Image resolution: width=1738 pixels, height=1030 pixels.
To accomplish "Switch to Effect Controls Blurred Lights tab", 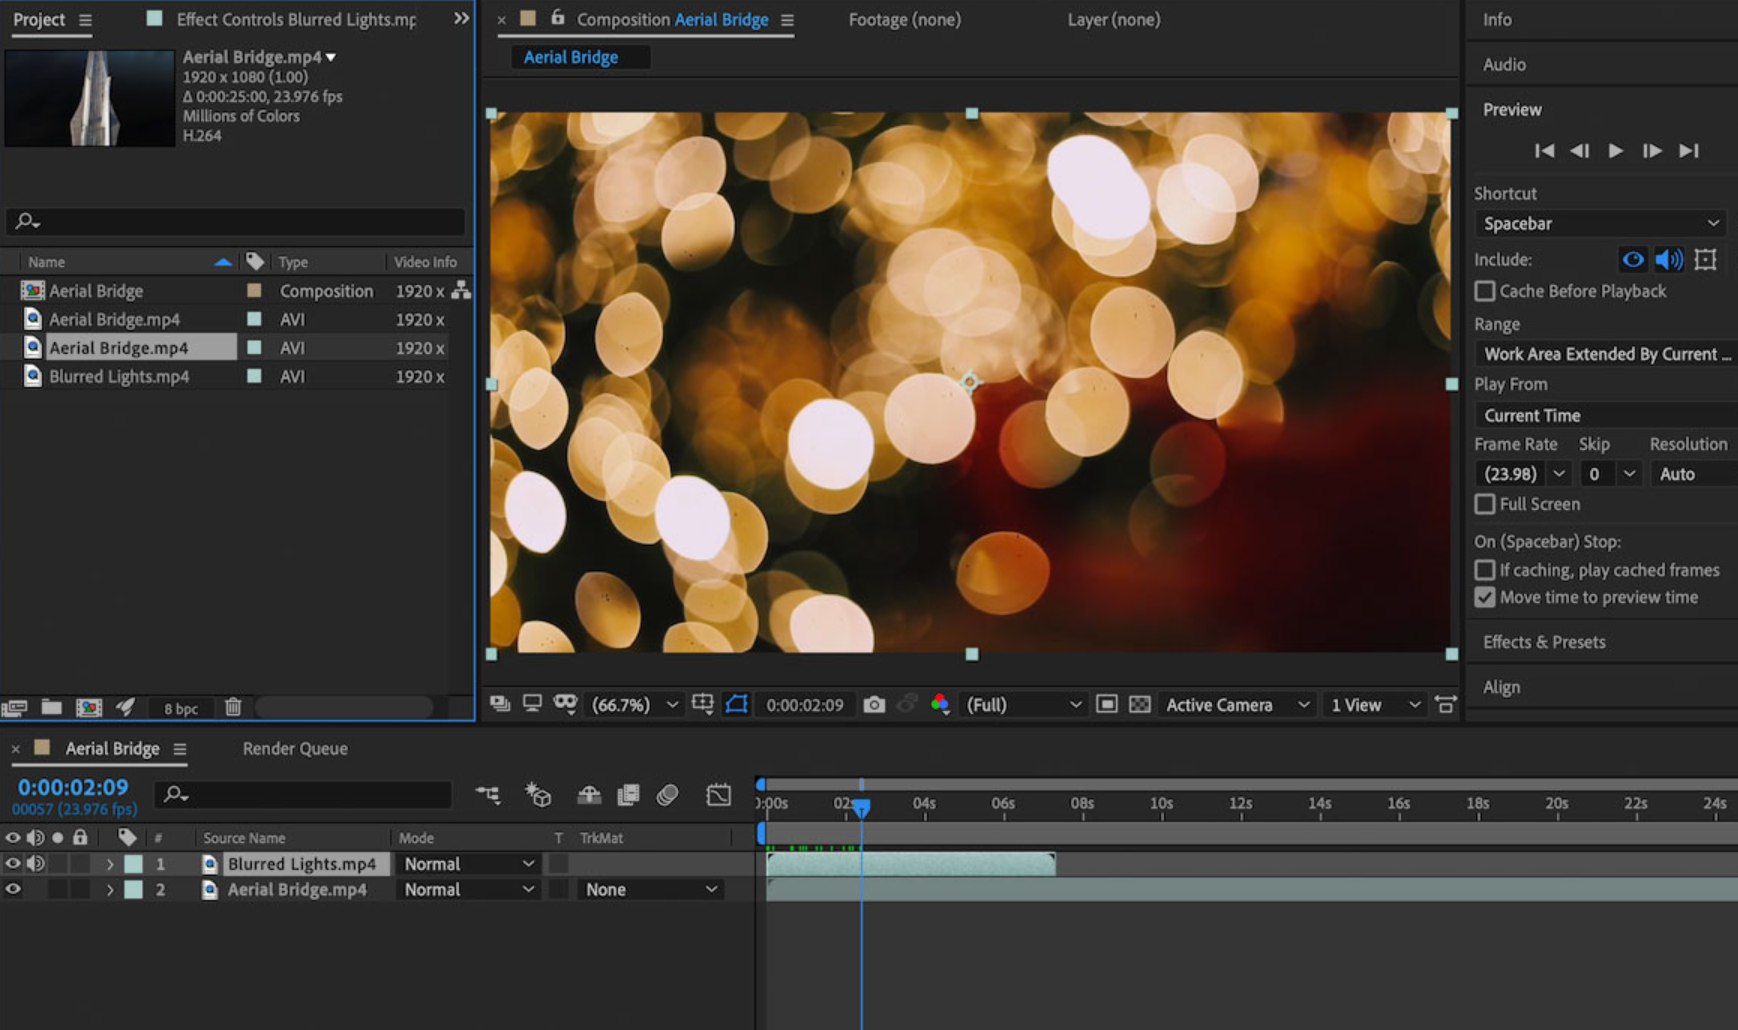I will [x=296, y=20].
